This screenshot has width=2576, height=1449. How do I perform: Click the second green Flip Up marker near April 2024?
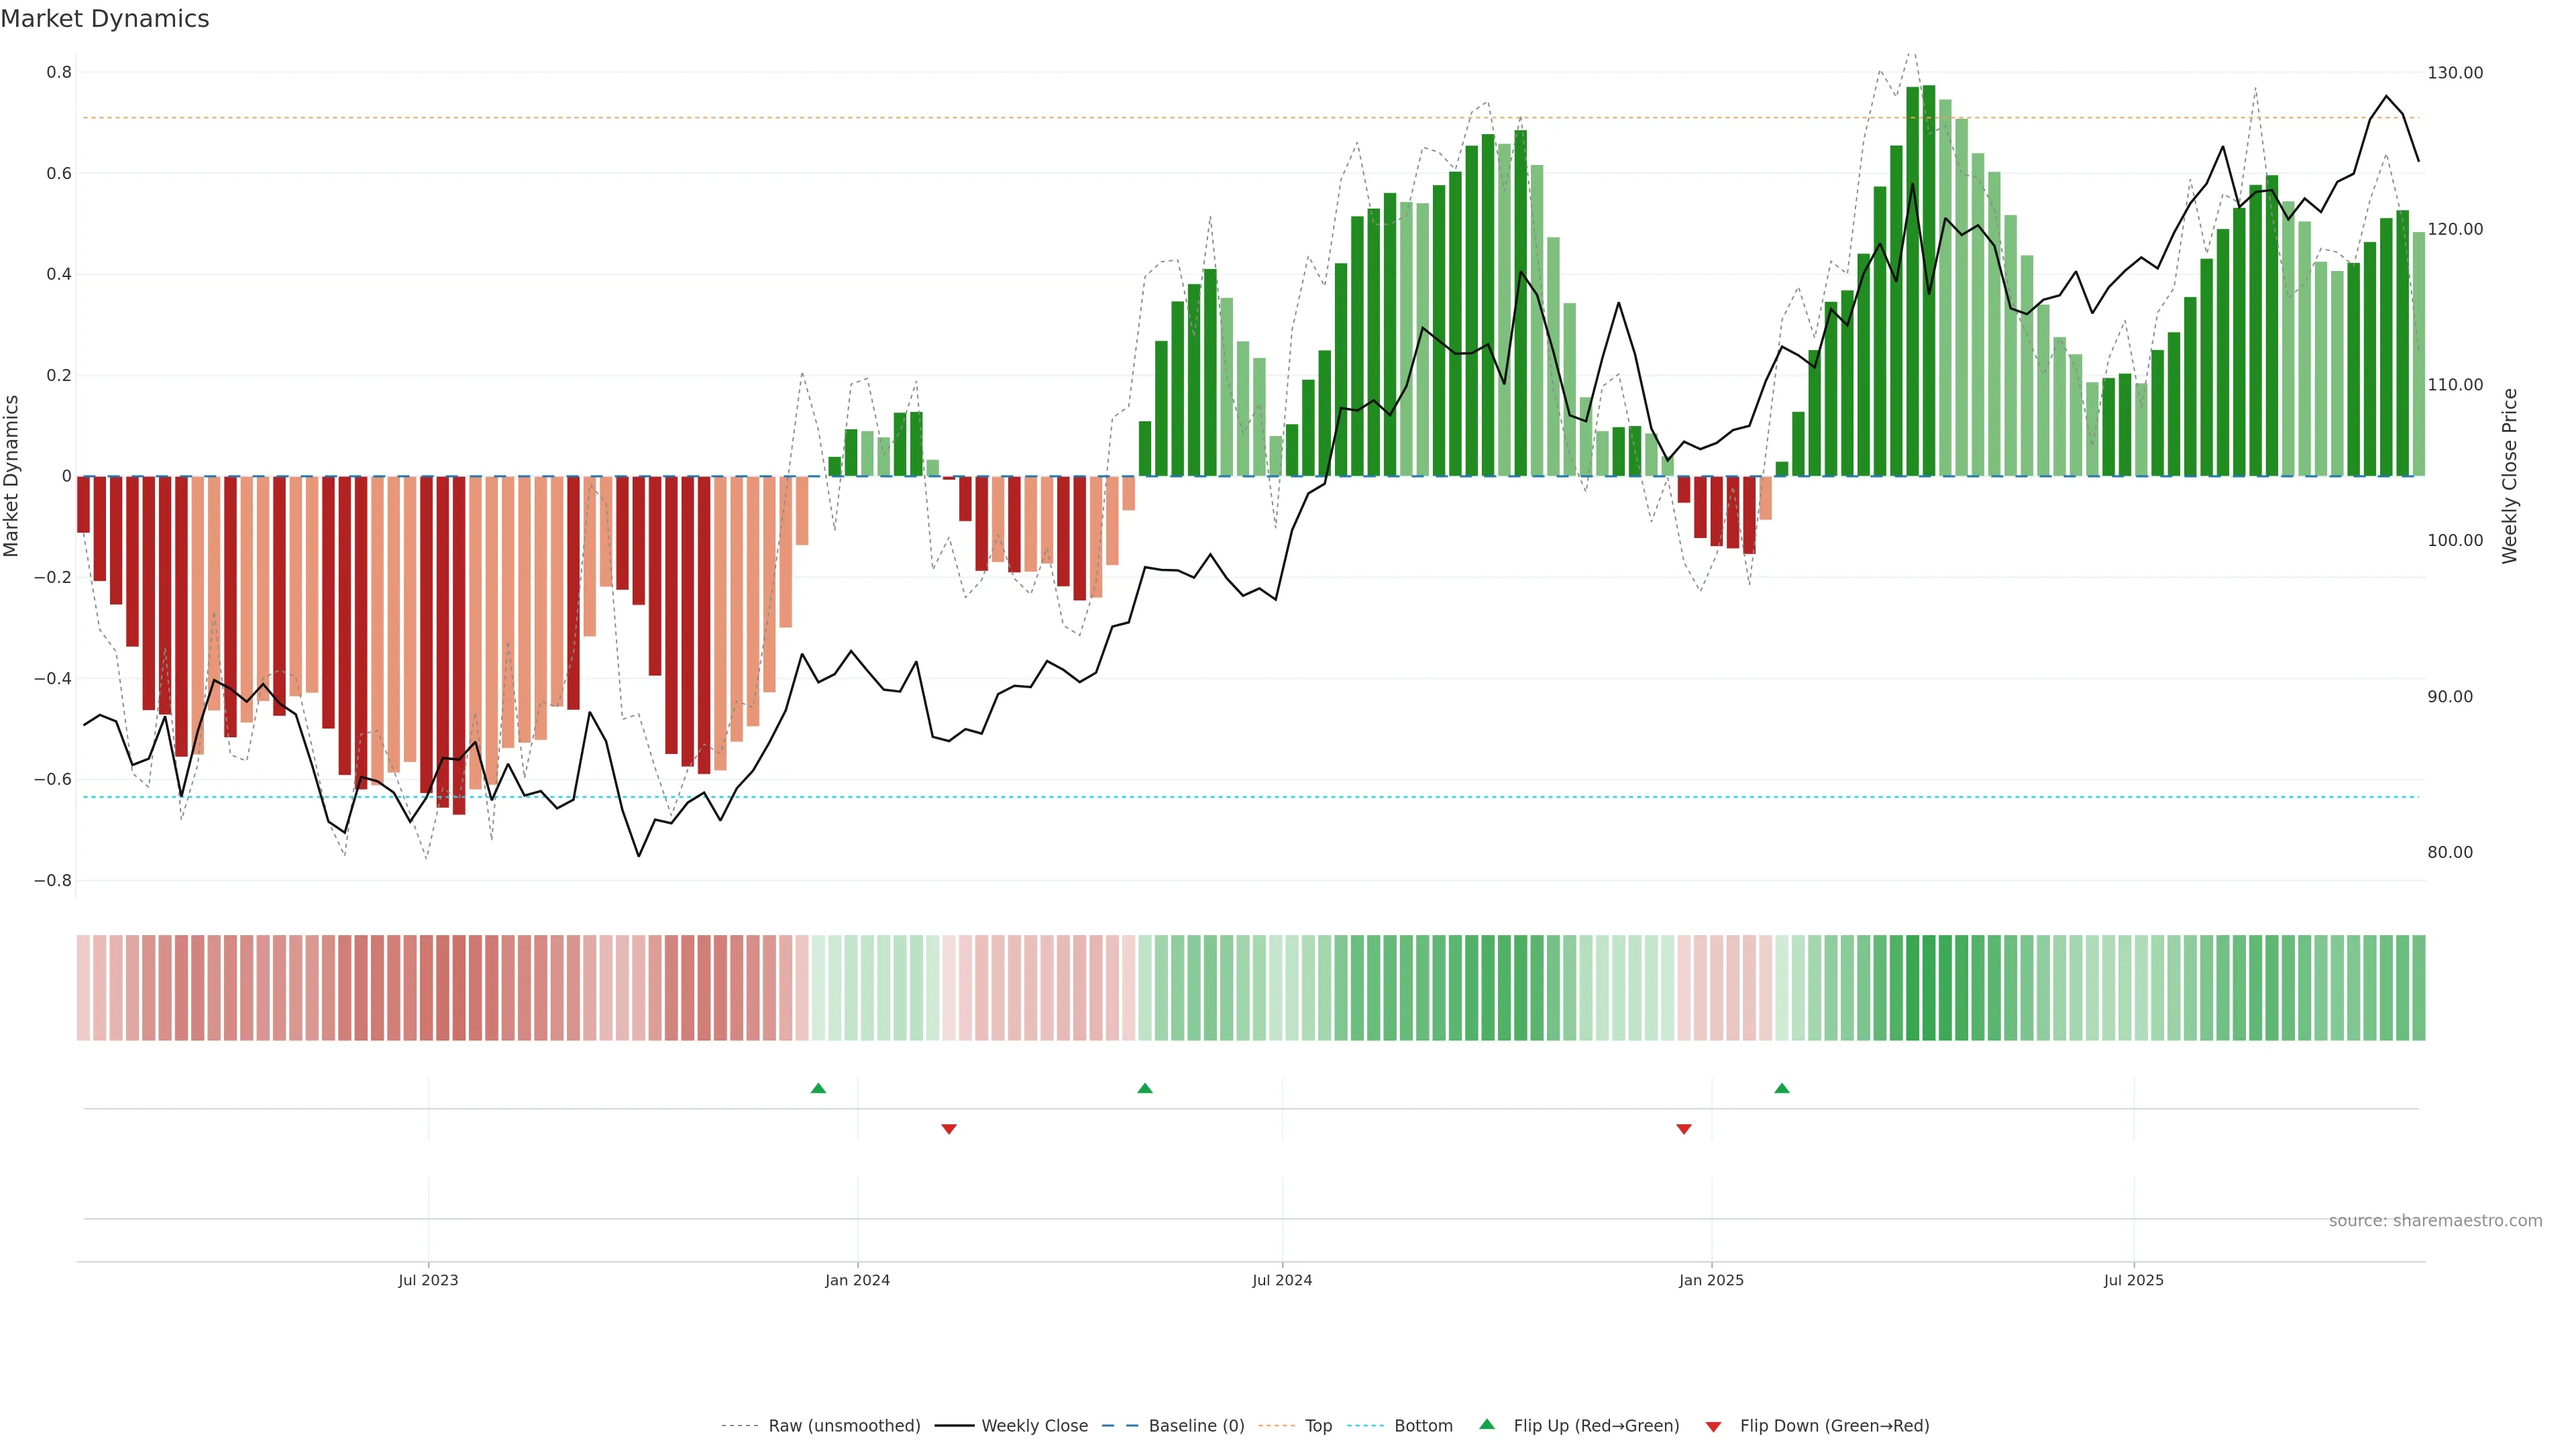click(x=1145, y=1088)
